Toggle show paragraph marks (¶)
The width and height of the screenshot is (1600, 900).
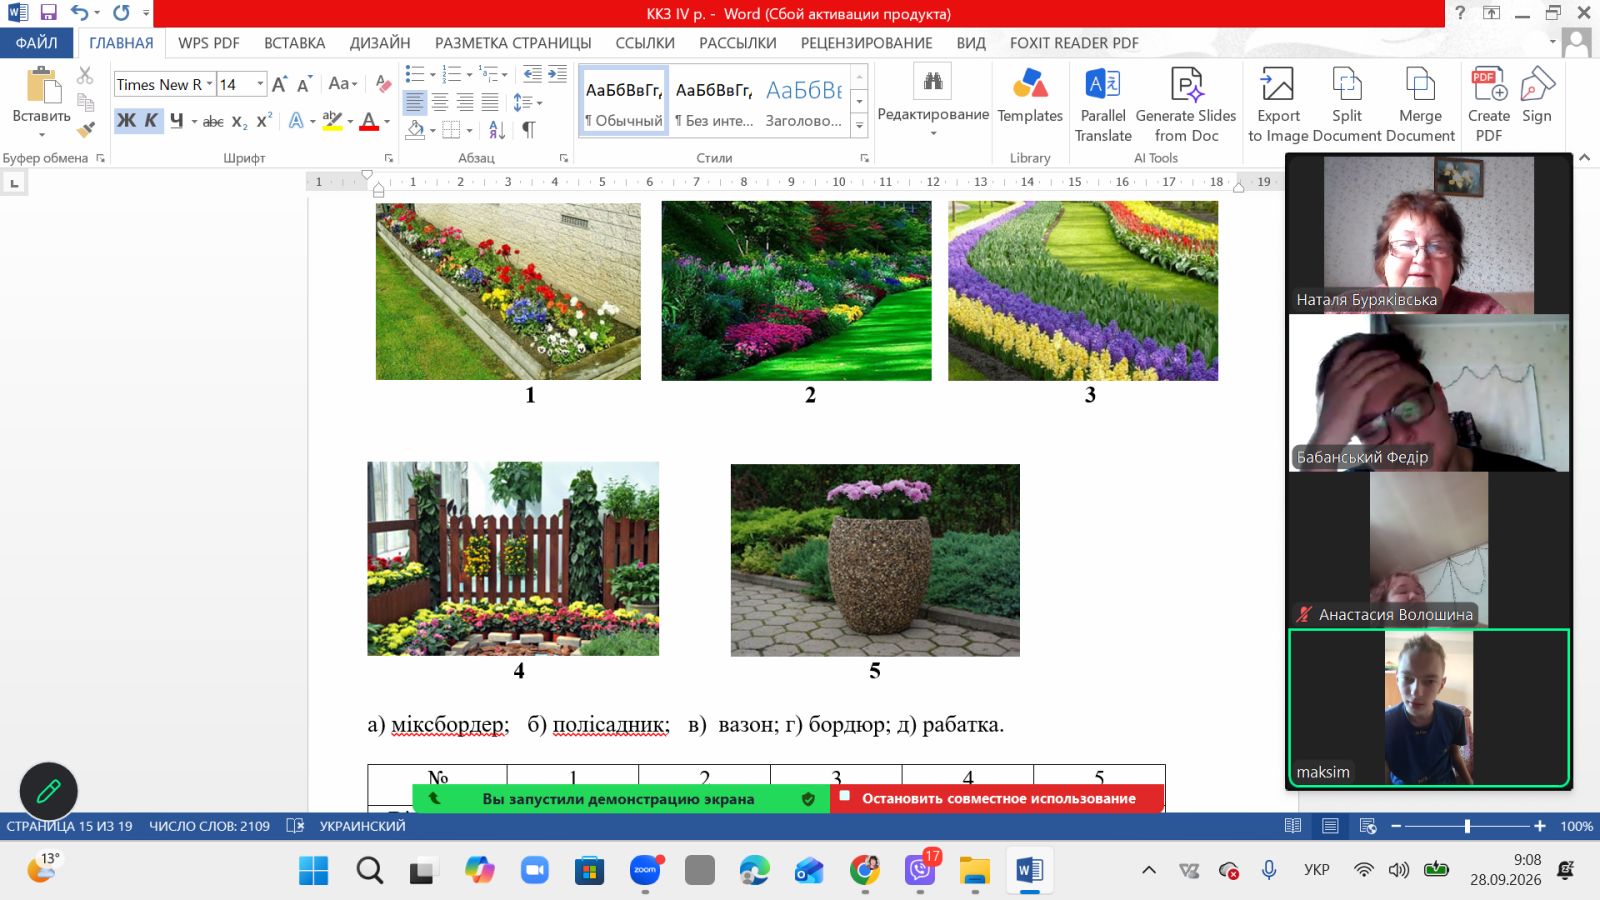click(x=528, y=129)
